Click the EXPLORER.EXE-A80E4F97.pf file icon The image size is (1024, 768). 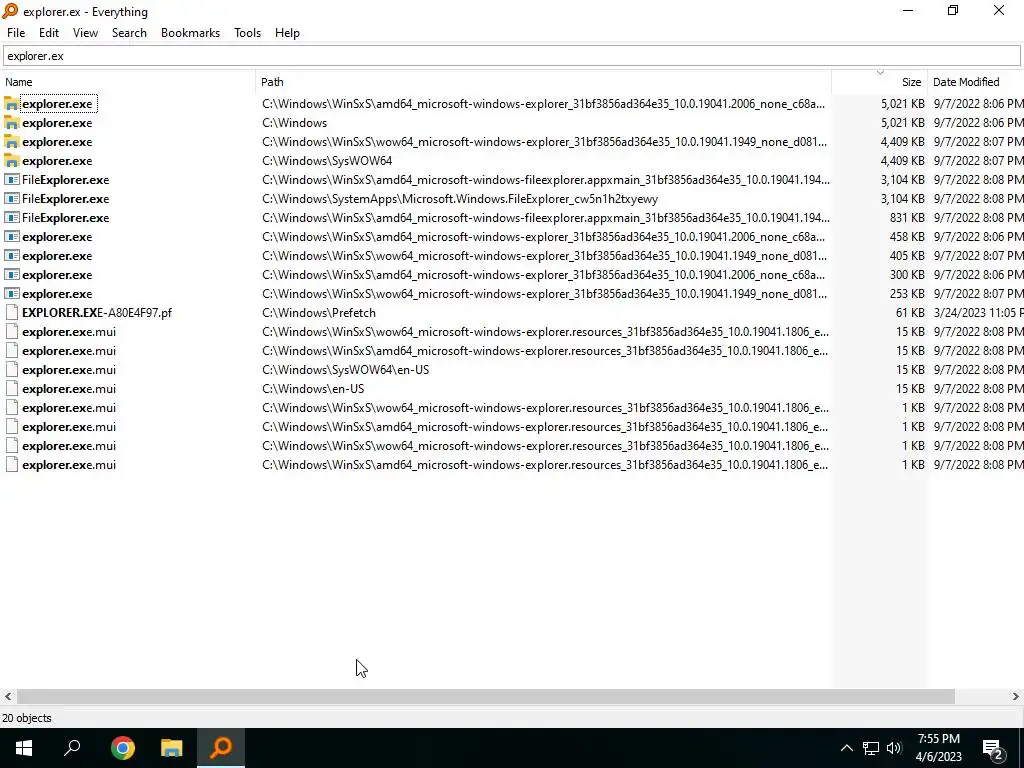click(x=11, y=312)
